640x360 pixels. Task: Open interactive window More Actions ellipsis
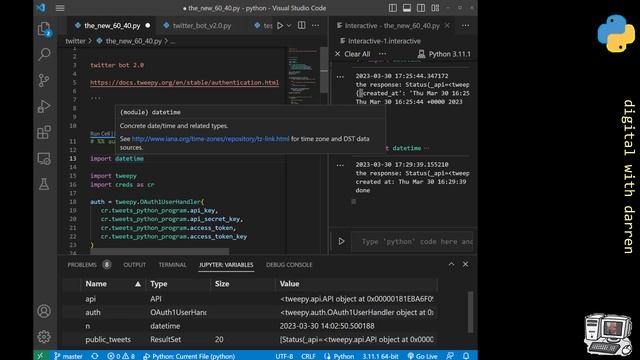pos(465,25)
